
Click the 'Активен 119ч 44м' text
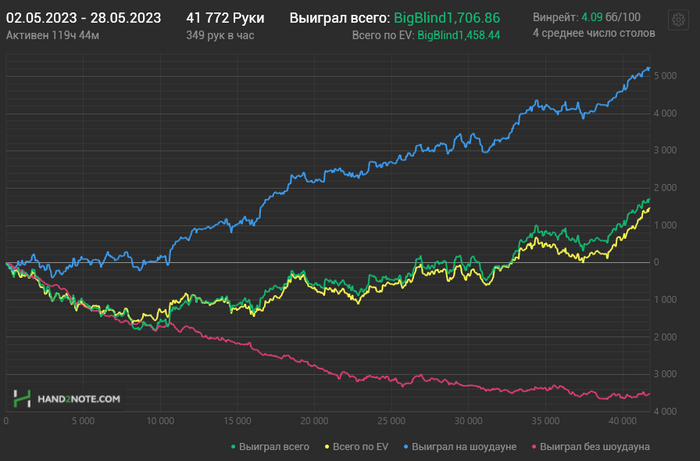click(53, 35)
